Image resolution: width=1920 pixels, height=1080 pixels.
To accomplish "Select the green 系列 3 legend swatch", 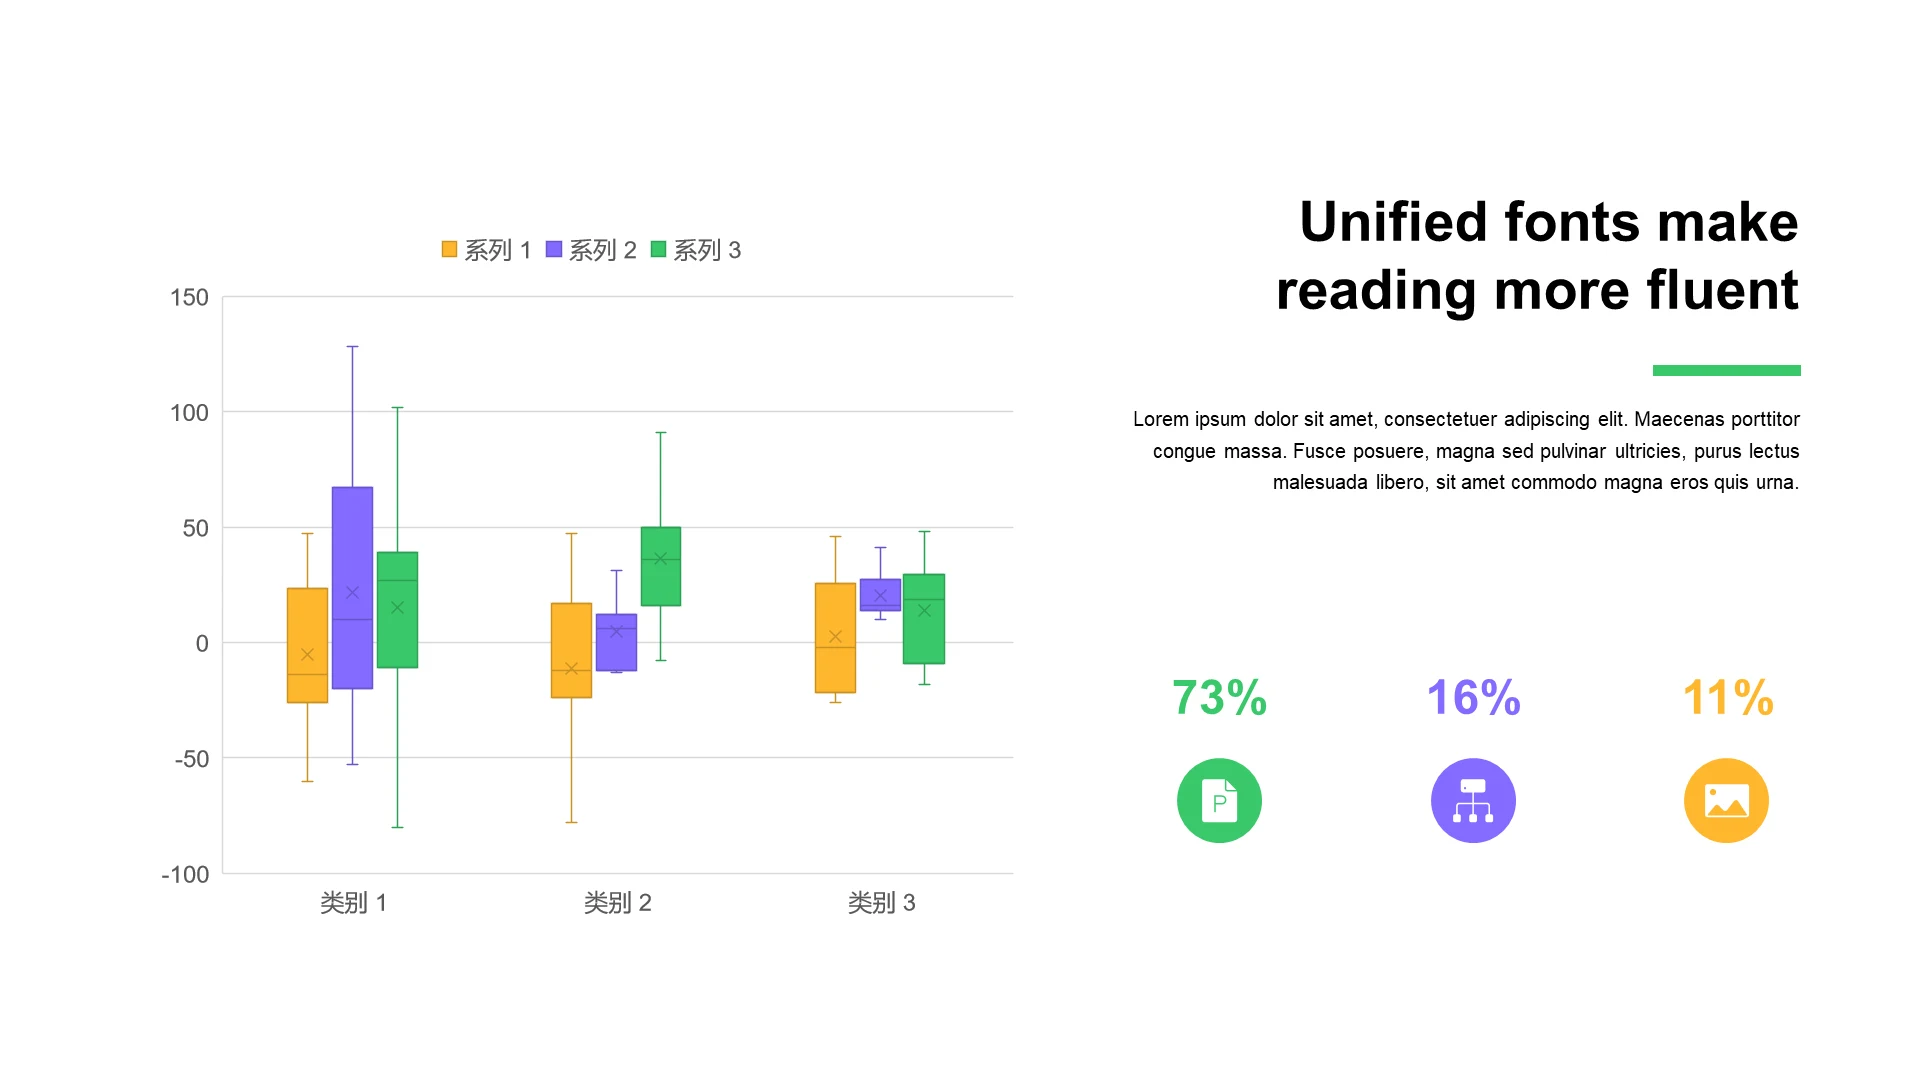I will tap(658, 249).
